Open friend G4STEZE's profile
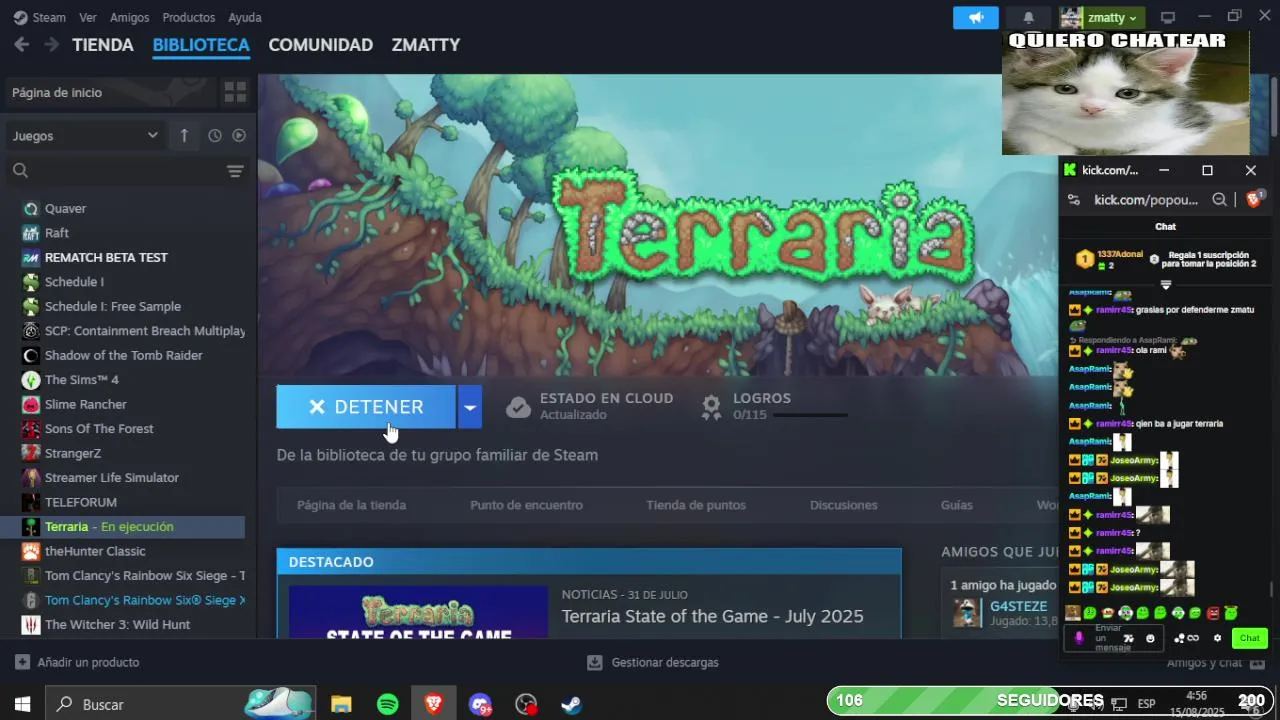 [1018, 606]
